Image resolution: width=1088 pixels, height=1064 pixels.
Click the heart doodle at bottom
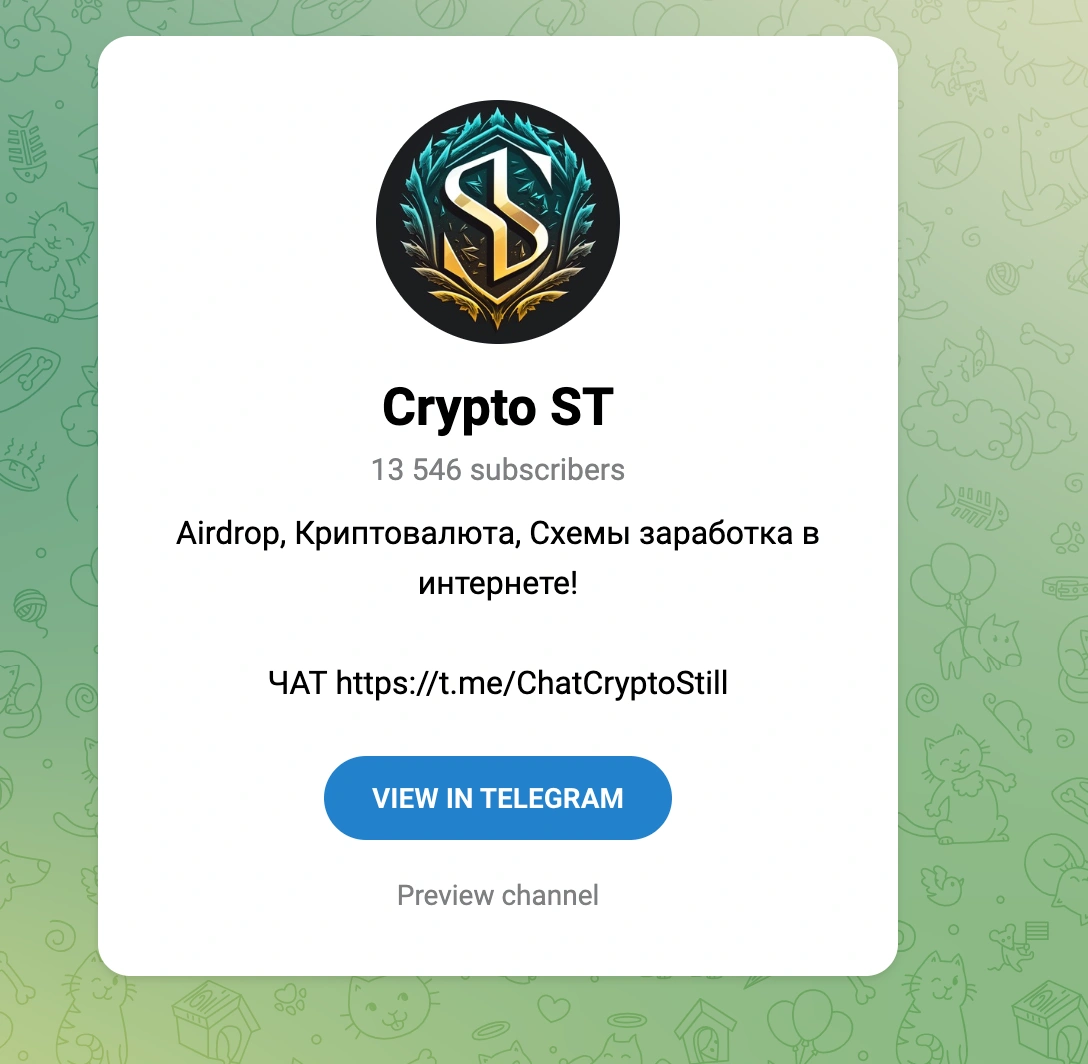[x=553, y=1007]
